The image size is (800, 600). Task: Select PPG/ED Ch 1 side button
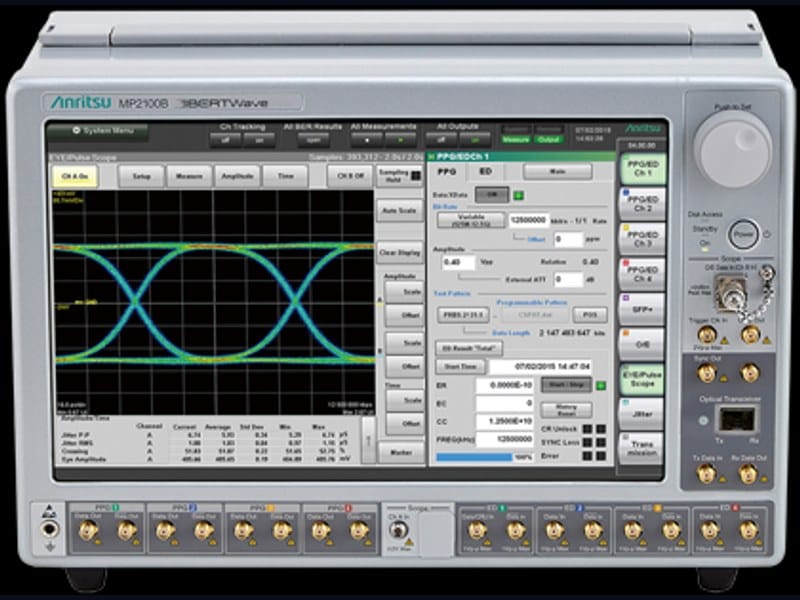click(642, 169)
